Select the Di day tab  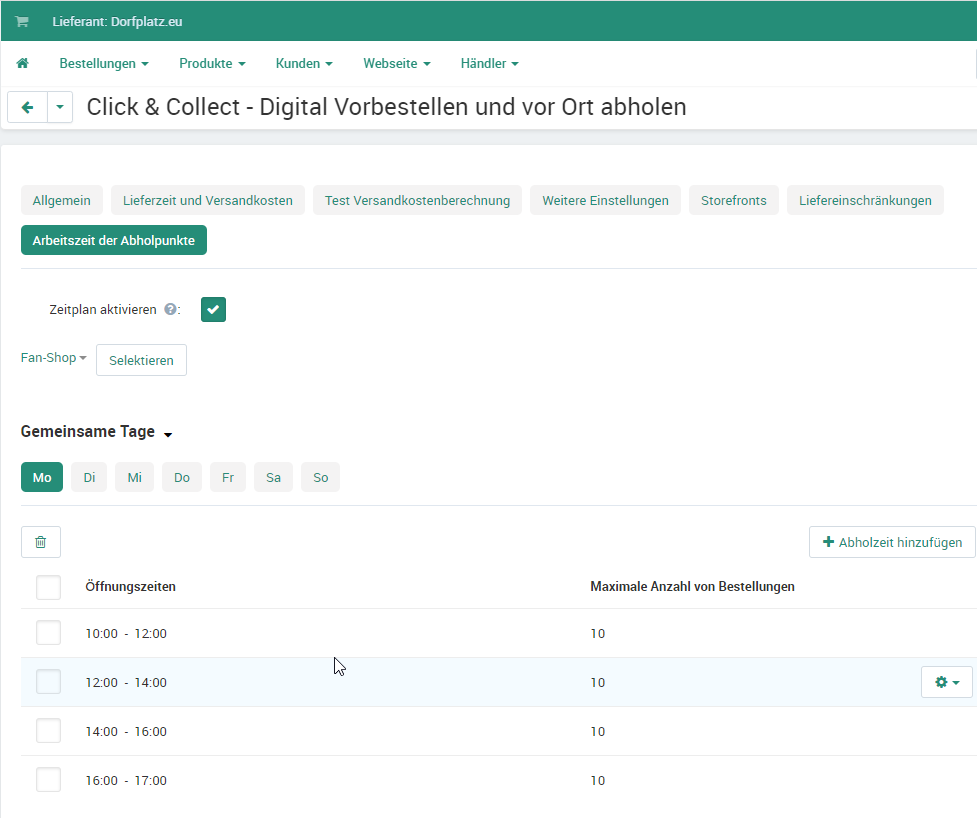89,477
